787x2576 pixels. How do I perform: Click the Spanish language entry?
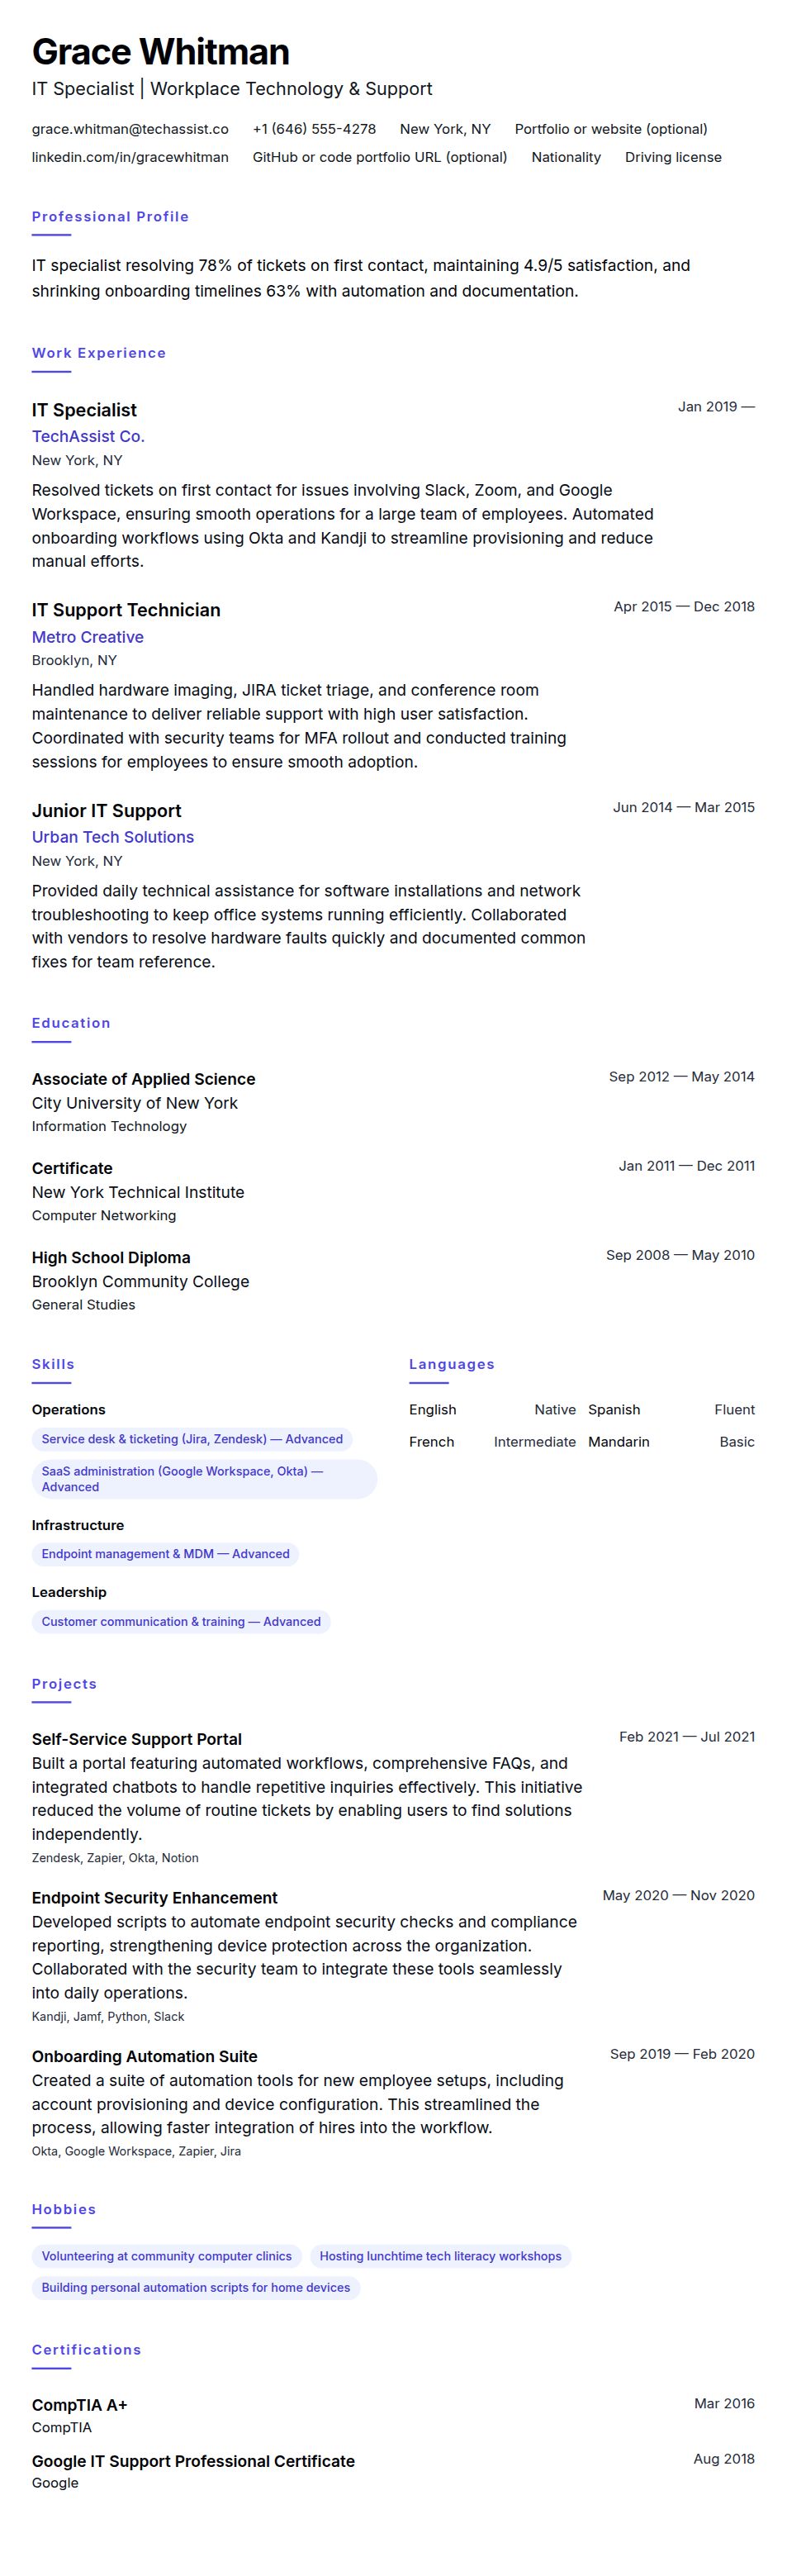click(671, 1410)
